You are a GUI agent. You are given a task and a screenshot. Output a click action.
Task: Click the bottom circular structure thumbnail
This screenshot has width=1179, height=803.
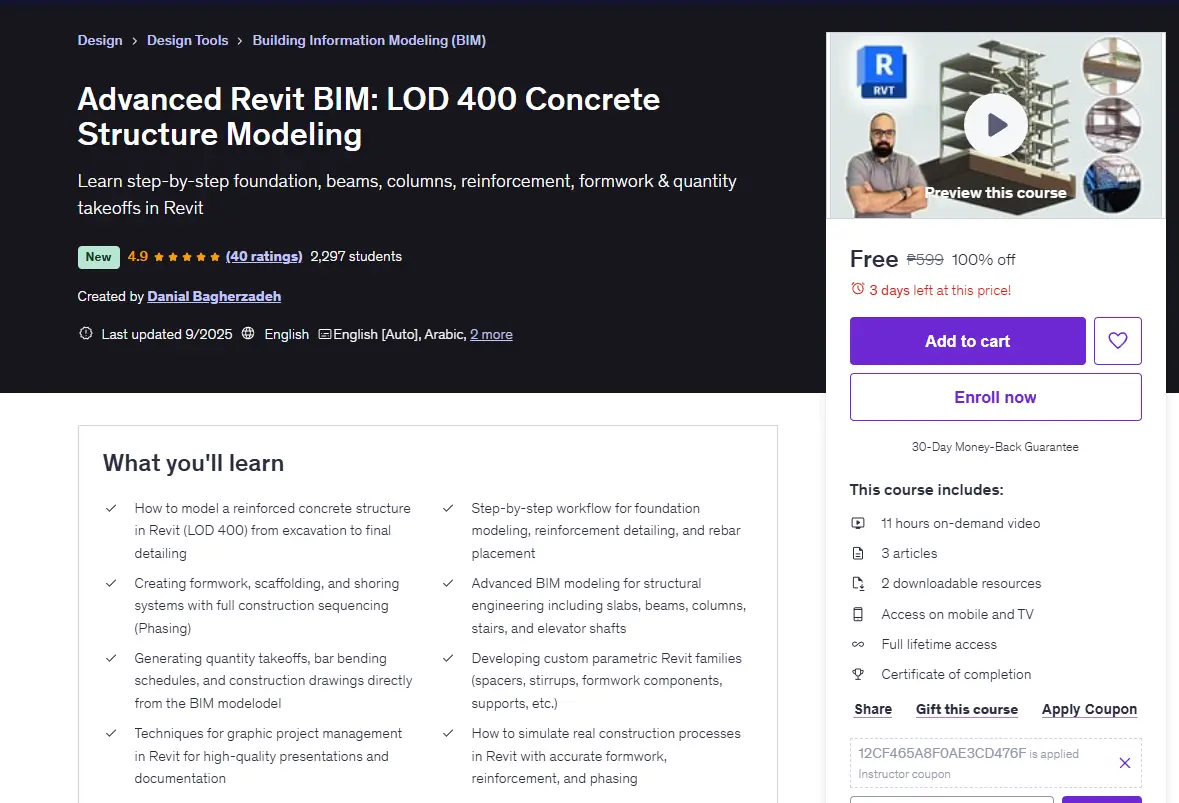(1111, 184)
